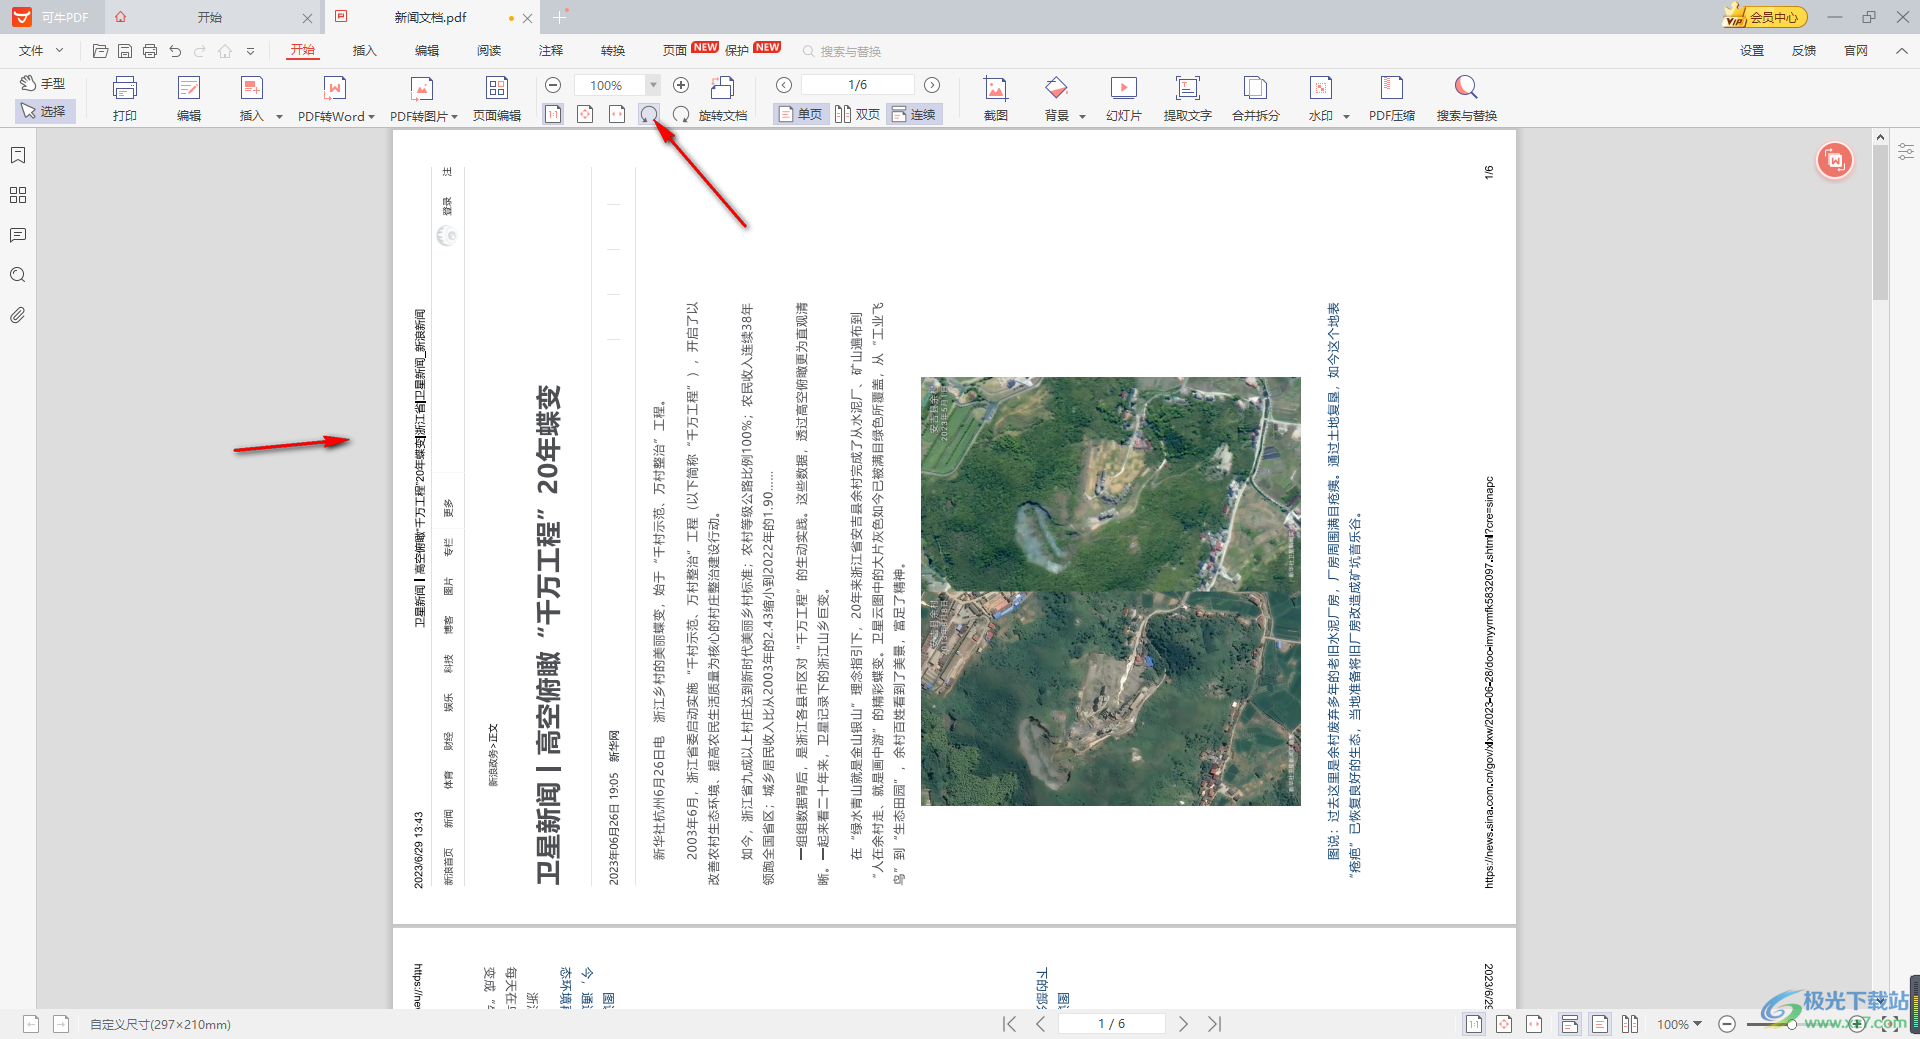Expand the Background (背景) dropdown arrow

pyautogui.click(x=1082, y=117)
